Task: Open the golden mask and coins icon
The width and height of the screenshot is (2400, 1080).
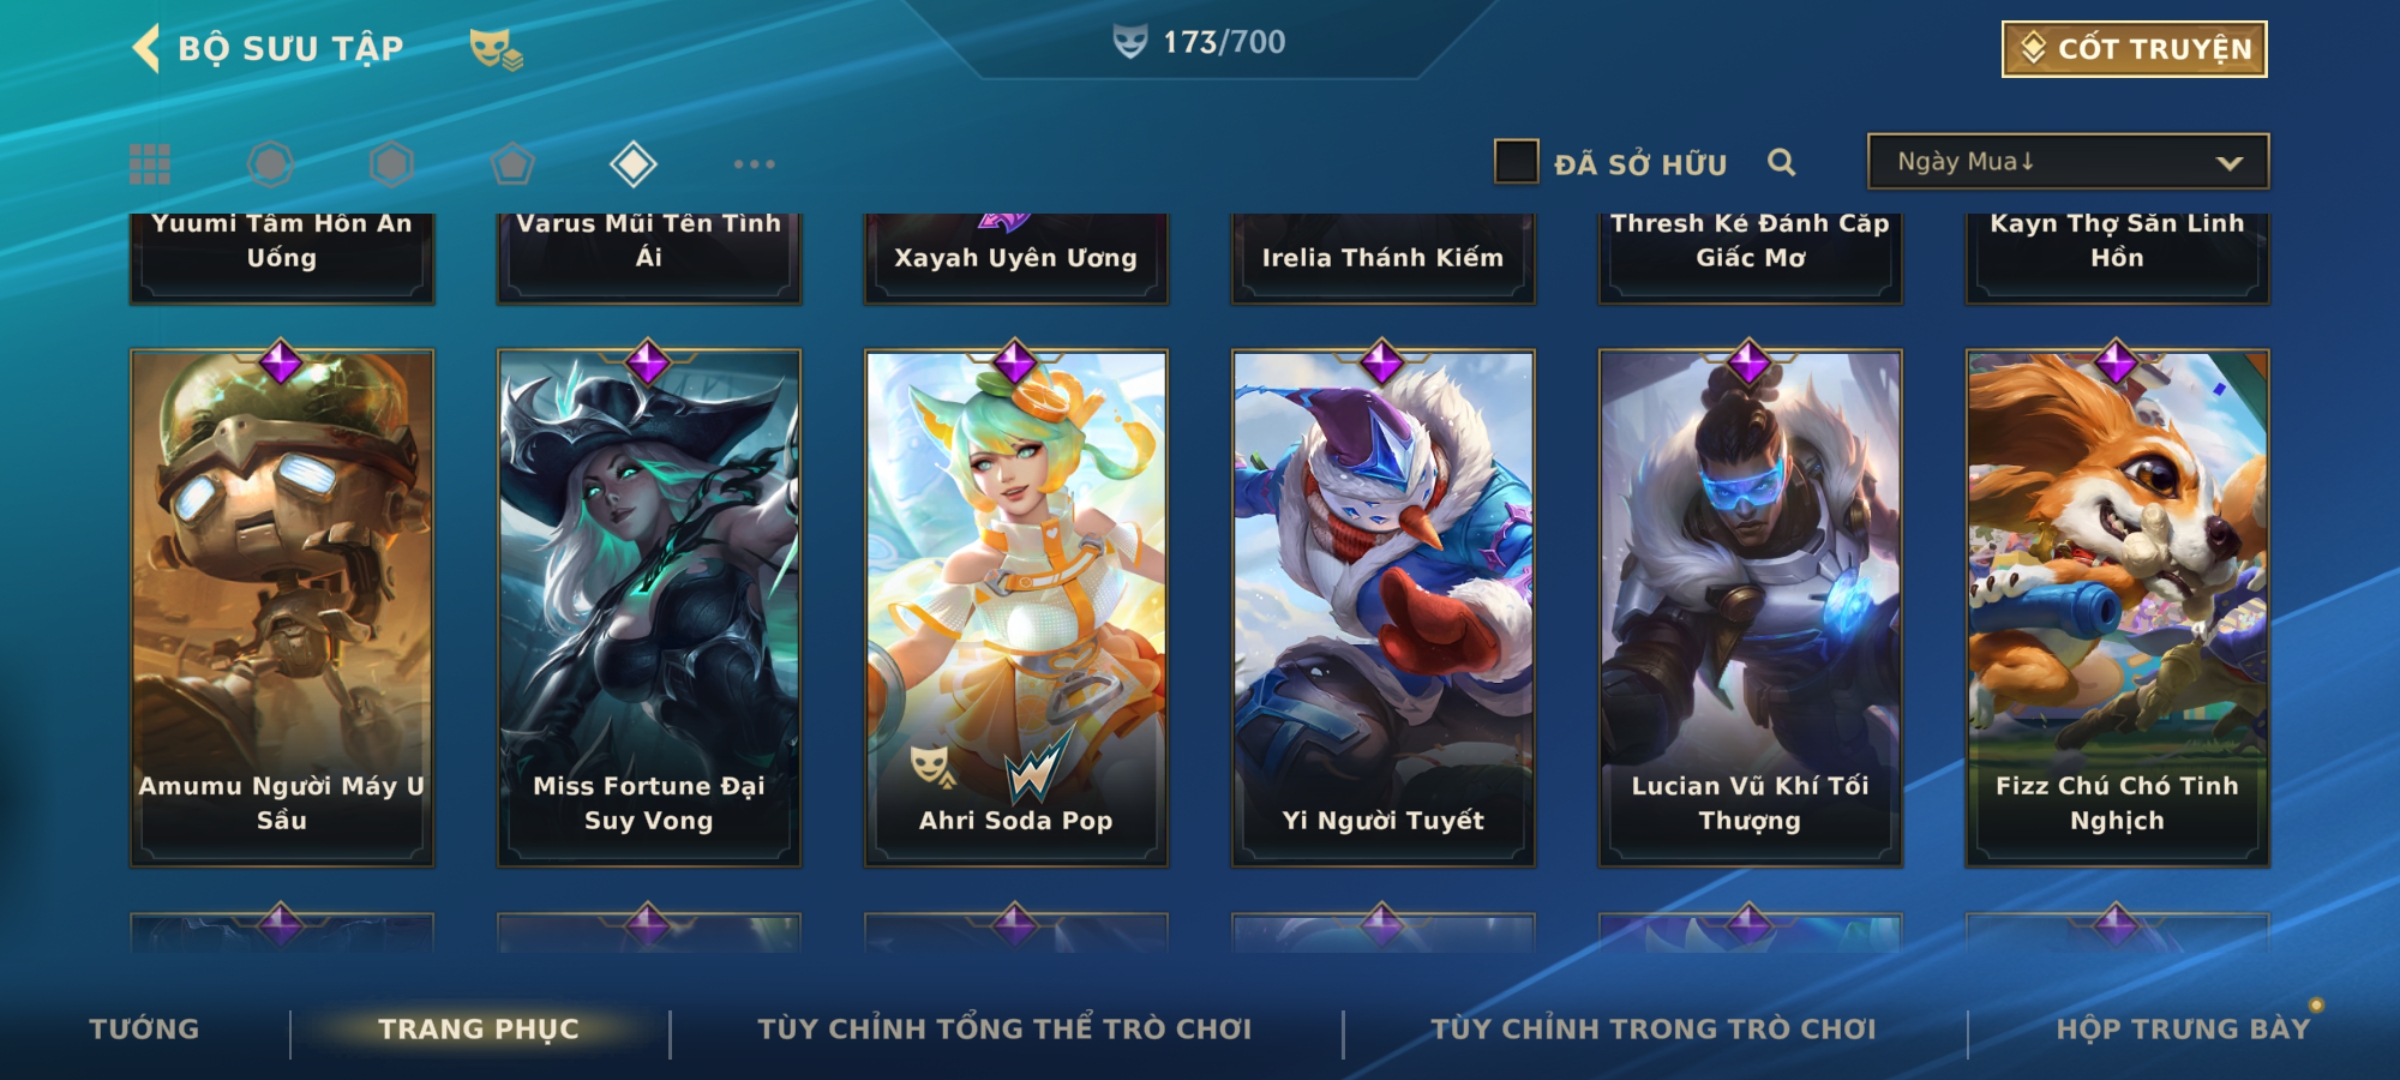Action: click(497, 48)
